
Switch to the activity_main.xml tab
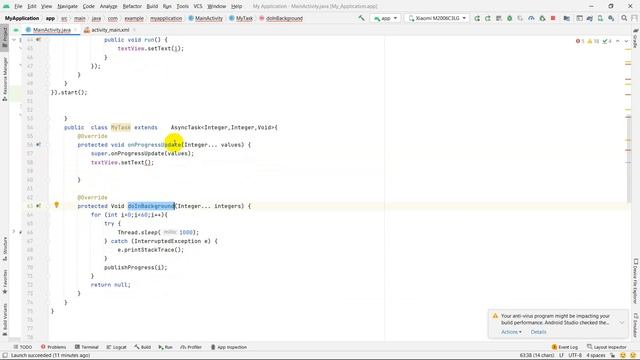point(110,30)
